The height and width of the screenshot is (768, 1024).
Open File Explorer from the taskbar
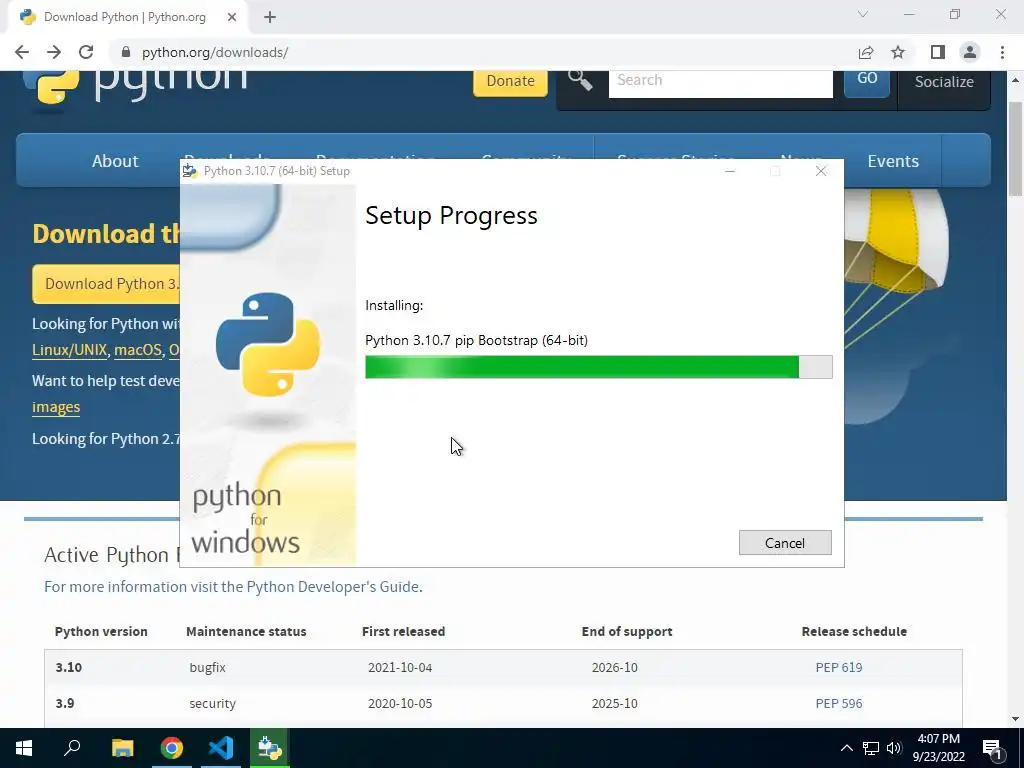(x=122, y=748)
